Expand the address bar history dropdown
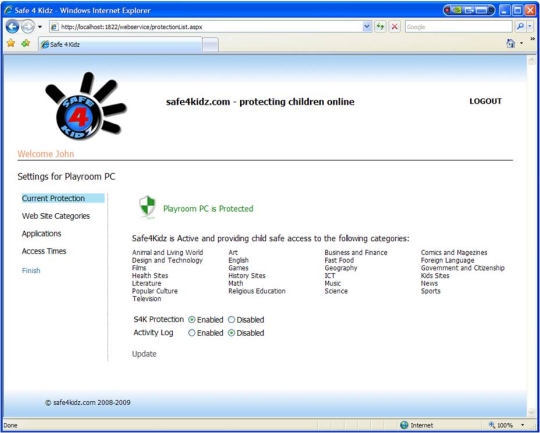Viewport: 540px width, 433px height. tap(367, 27)
